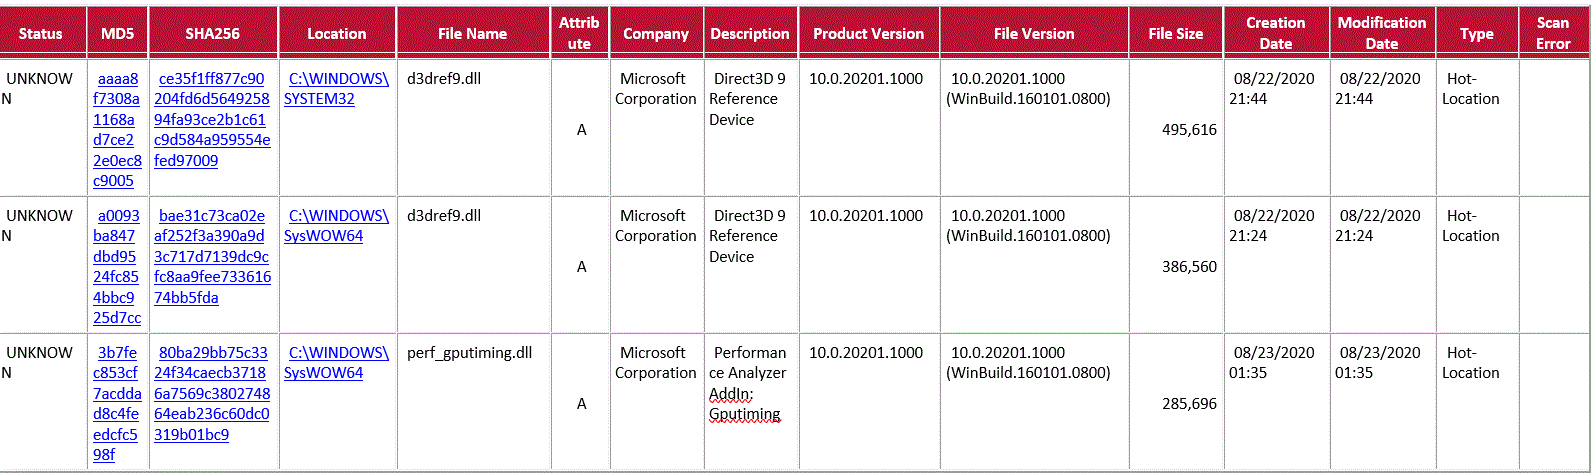Select the Performance Analyzer AddIn description cell
This screenshot has width=1591, height=476.
(748, 383)
